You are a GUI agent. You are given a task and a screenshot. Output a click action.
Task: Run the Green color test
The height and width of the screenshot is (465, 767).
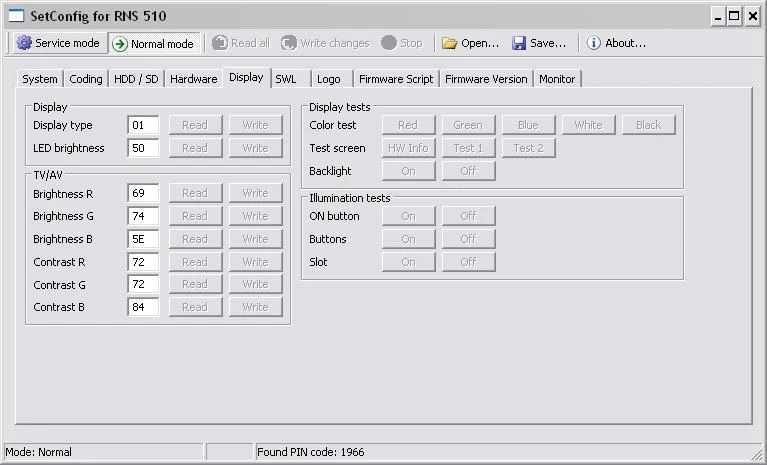pyautogui.click(x=468, y=125)
